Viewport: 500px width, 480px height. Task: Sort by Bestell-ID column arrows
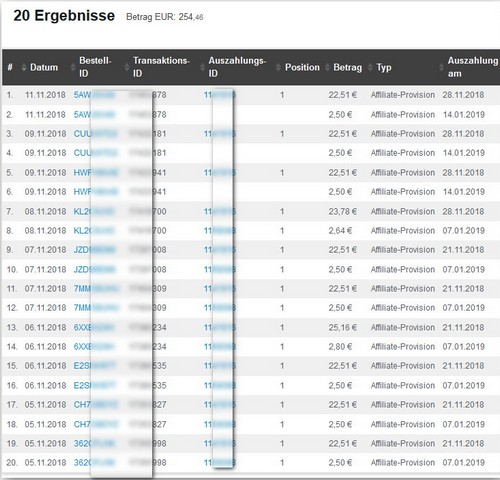pos(73,68)
